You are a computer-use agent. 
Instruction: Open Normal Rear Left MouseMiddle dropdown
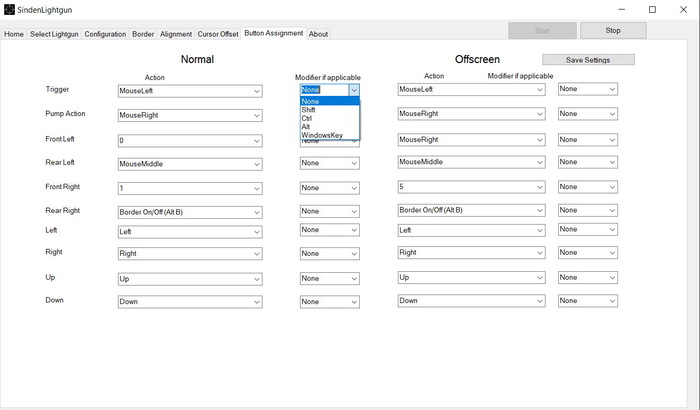(x=256, y=164)
